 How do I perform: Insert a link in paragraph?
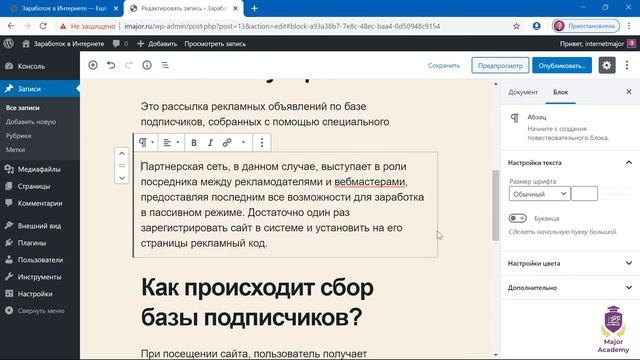point(227,142)
